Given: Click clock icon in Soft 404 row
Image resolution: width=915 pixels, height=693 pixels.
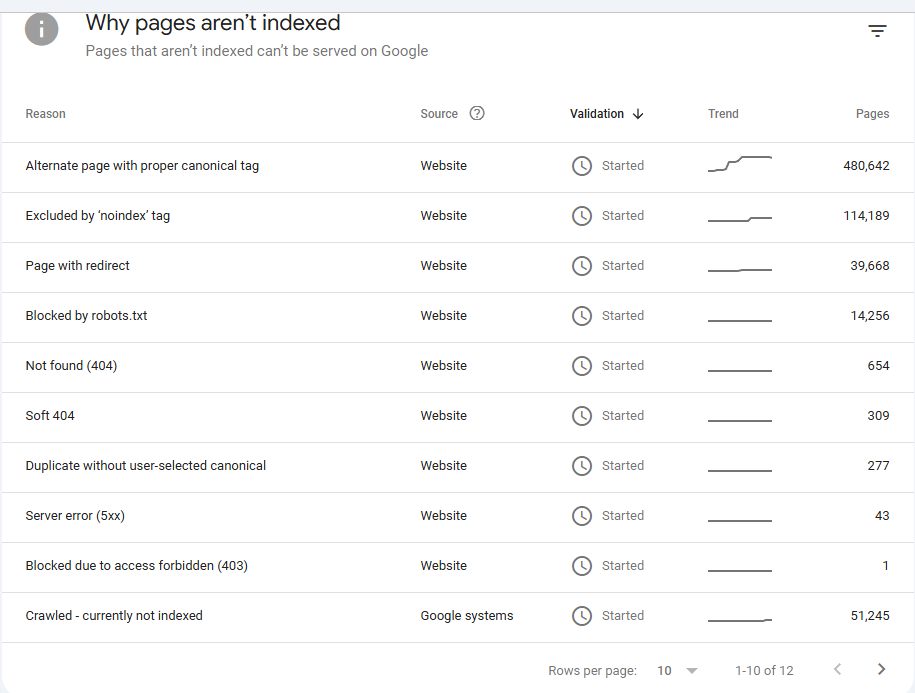Looking at the screenshot, I should pyautogui.click(x=581, y=416).
